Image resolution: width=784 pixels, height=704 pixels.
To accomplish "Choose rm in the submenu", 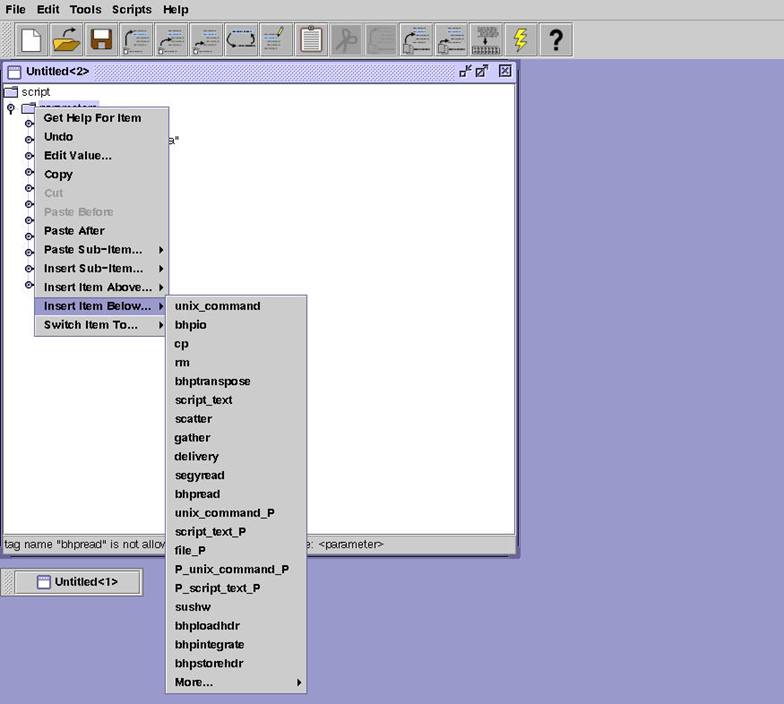I will tap(236, 362).
